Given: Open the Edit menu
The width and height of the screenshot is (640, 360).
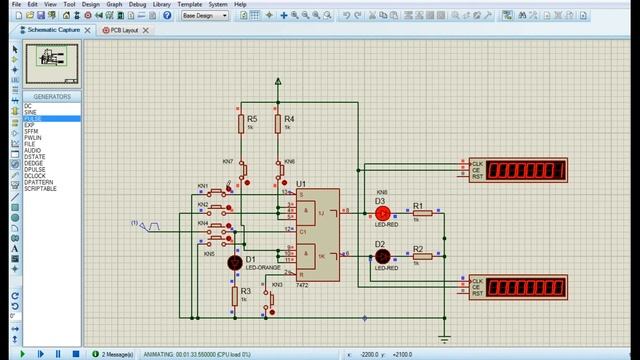Looking at the screenshot, I should pos(33,4).
